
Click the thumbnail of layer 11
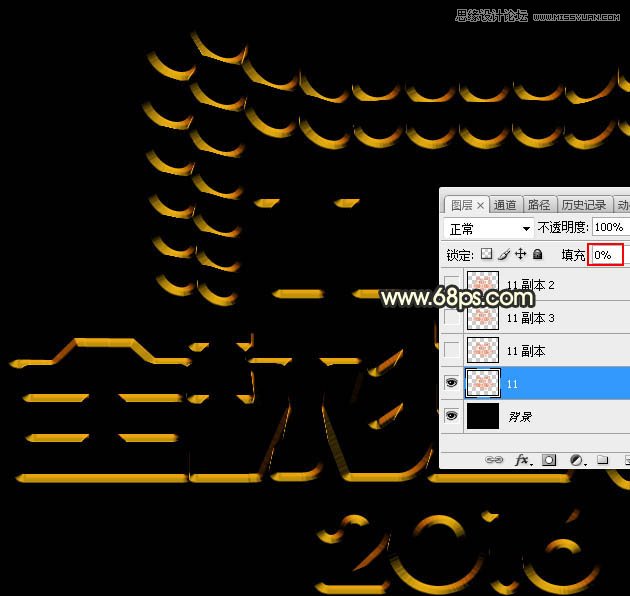click(483, 383)
